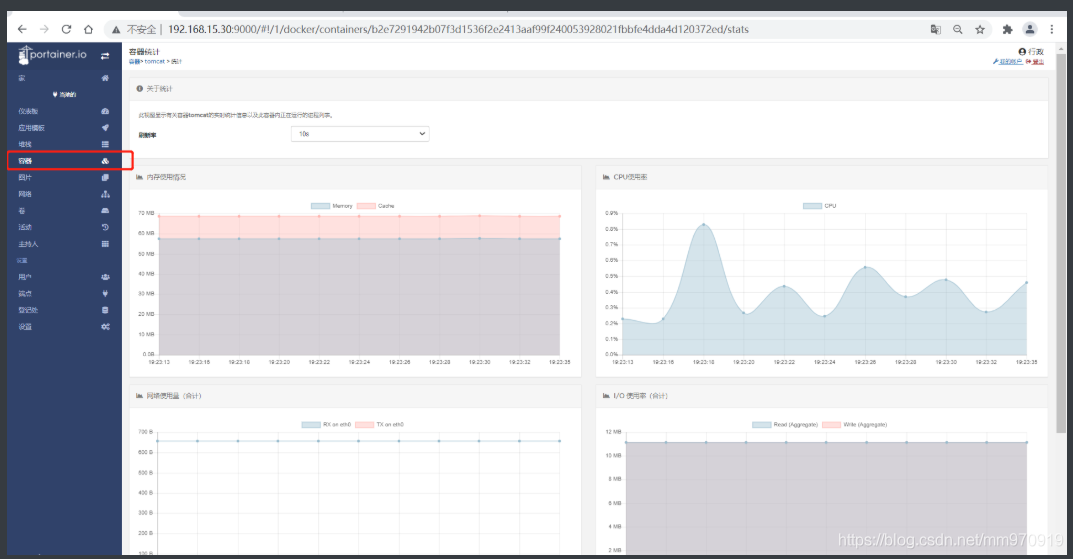The image size is (1073, 559).
Task: Open Volumes via the drive icon
Action: click(x=105, y=211)
